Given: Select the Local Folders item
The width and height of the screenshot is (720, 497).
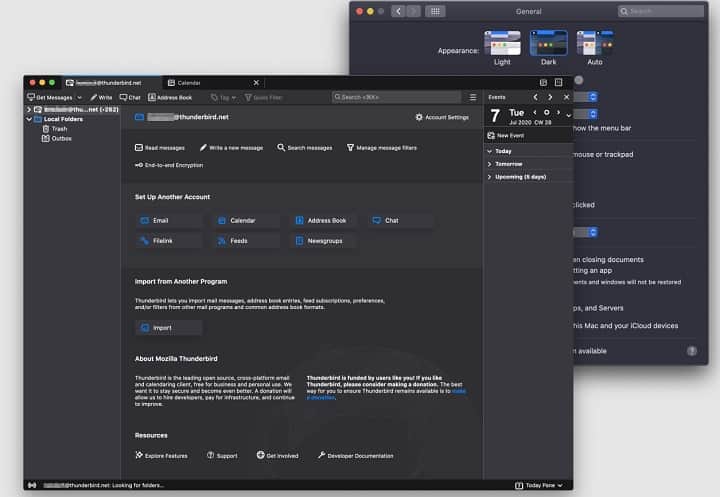Looking at the screenshot, I should (63, 119).
